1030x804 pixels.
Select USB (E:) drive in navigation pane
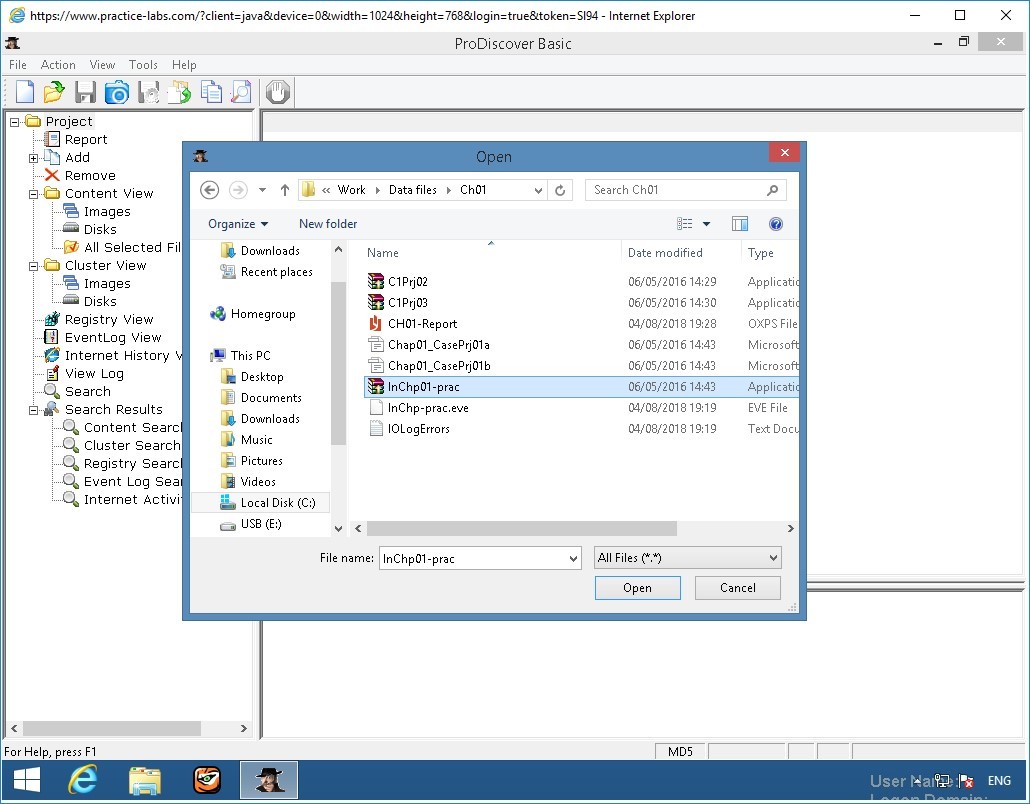[260, 524]
